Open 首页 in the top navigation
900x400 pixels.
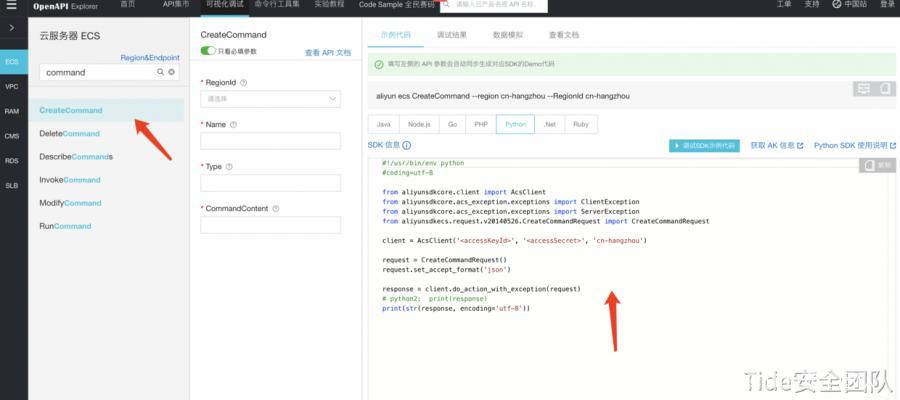coord(127,5)
